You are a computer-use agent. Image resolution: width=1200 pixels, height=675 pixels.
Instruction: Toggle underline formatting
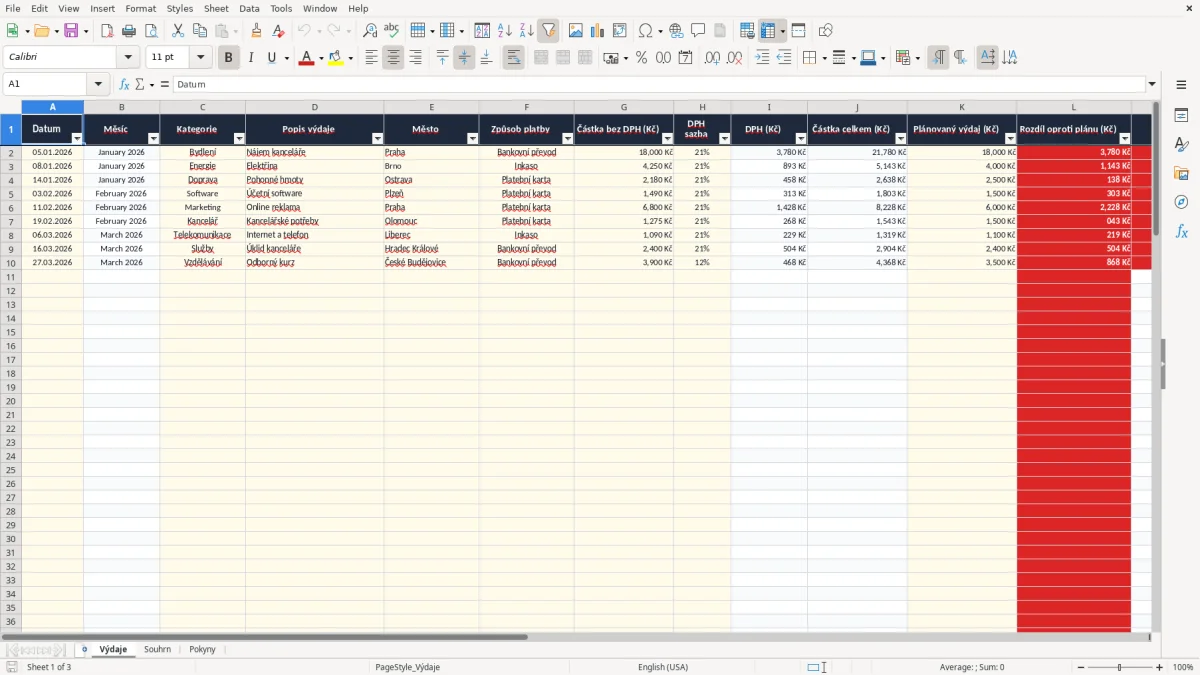(x=271, y=58)
